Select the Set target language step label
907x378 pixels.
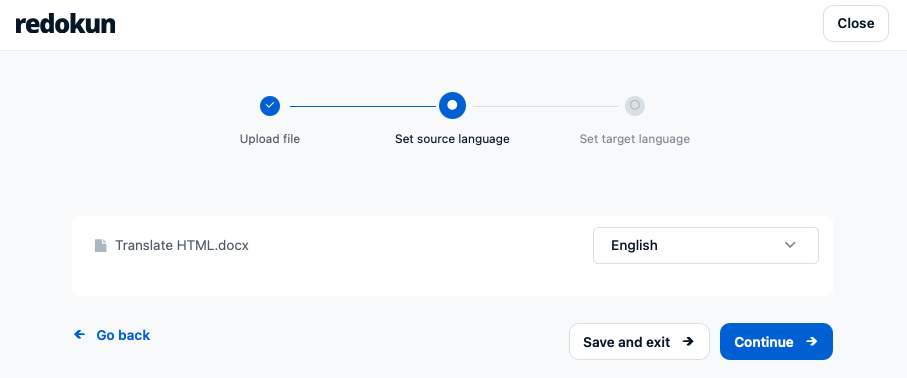tap(635, 139)
